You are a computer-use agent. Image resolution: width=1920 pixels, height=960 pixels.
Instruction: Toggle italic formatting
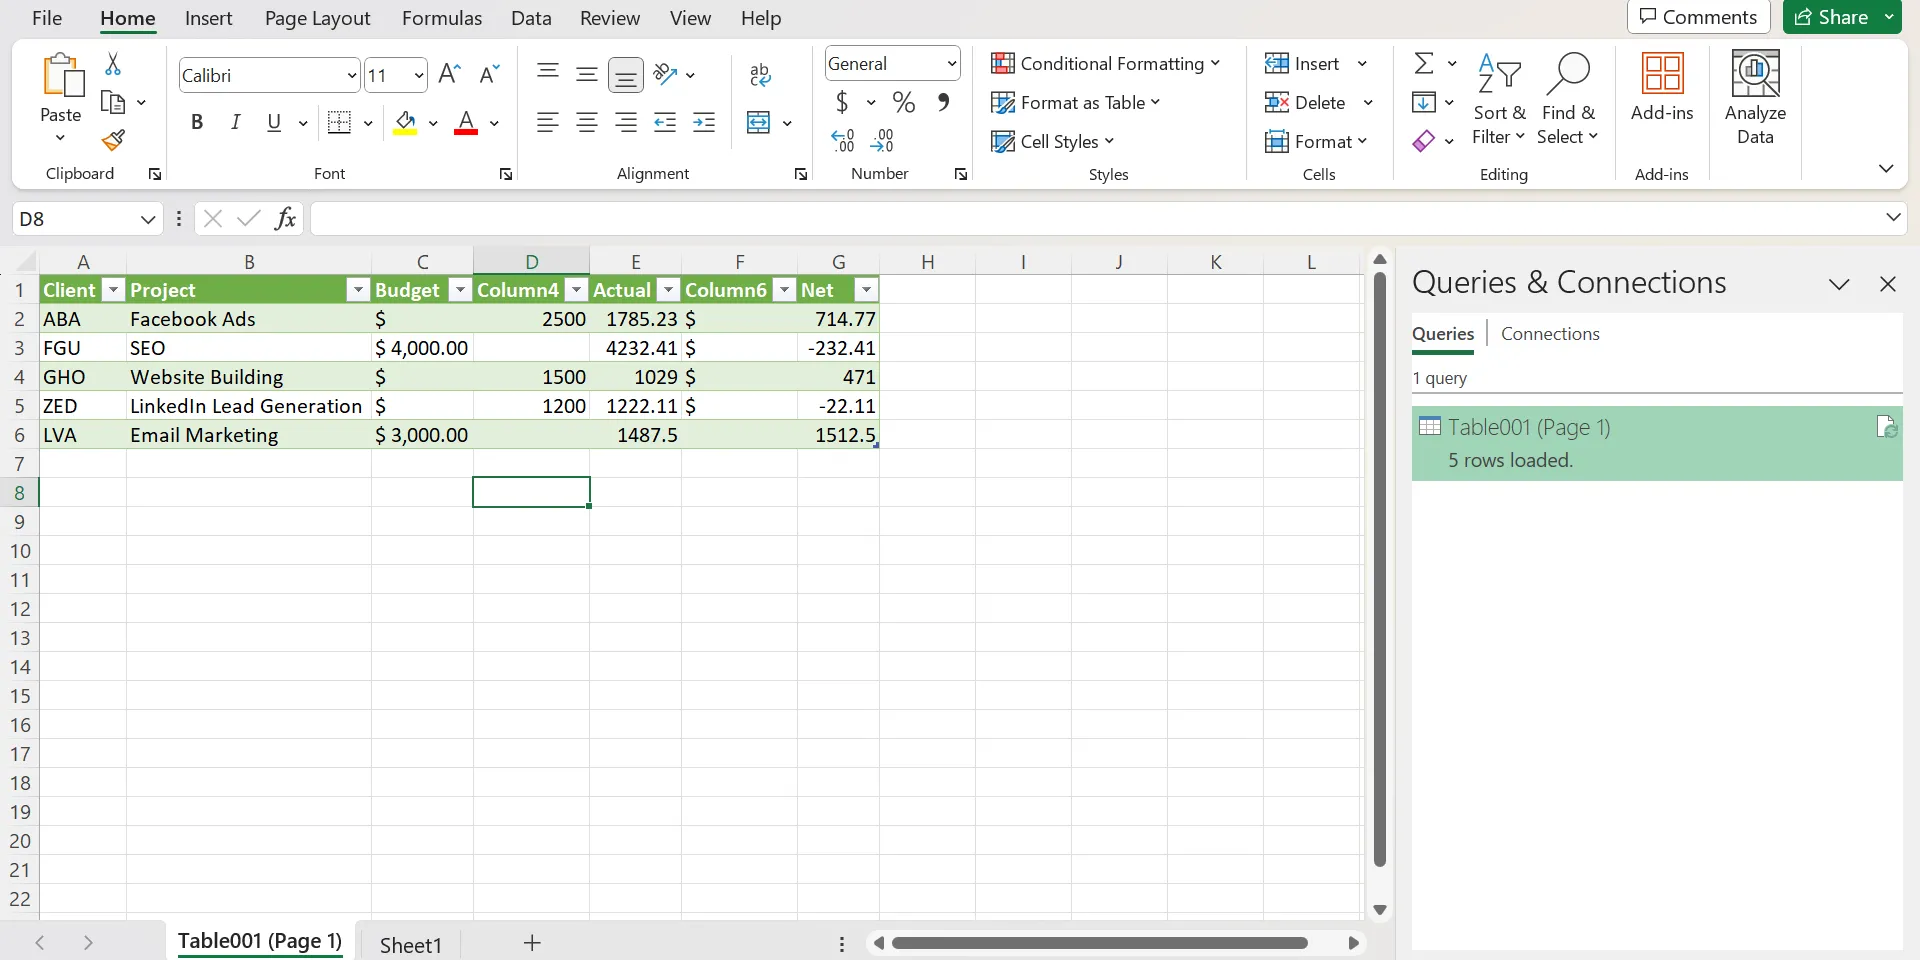point(236,121)
